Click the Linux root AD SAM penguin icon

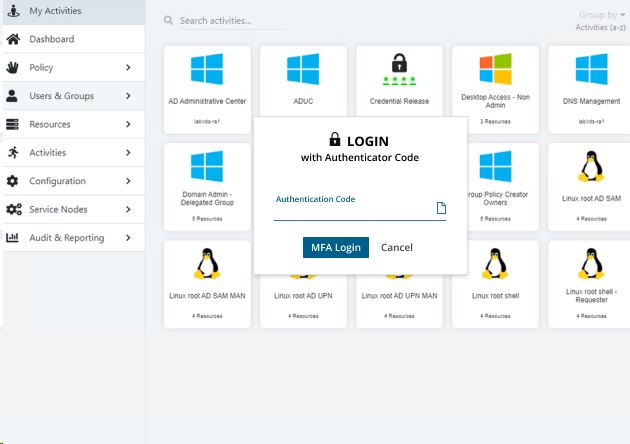pos(591,166)
